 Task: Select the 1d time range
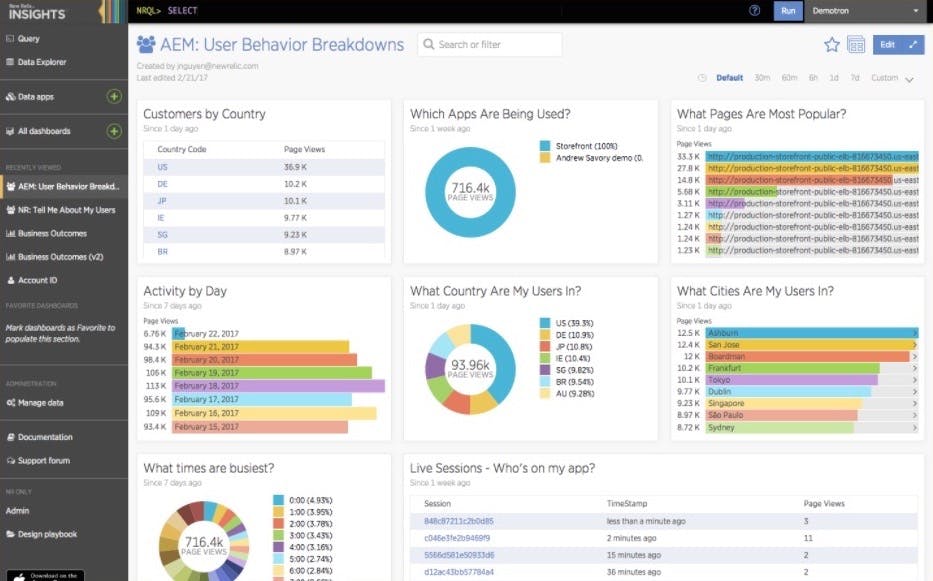point(834,78)
